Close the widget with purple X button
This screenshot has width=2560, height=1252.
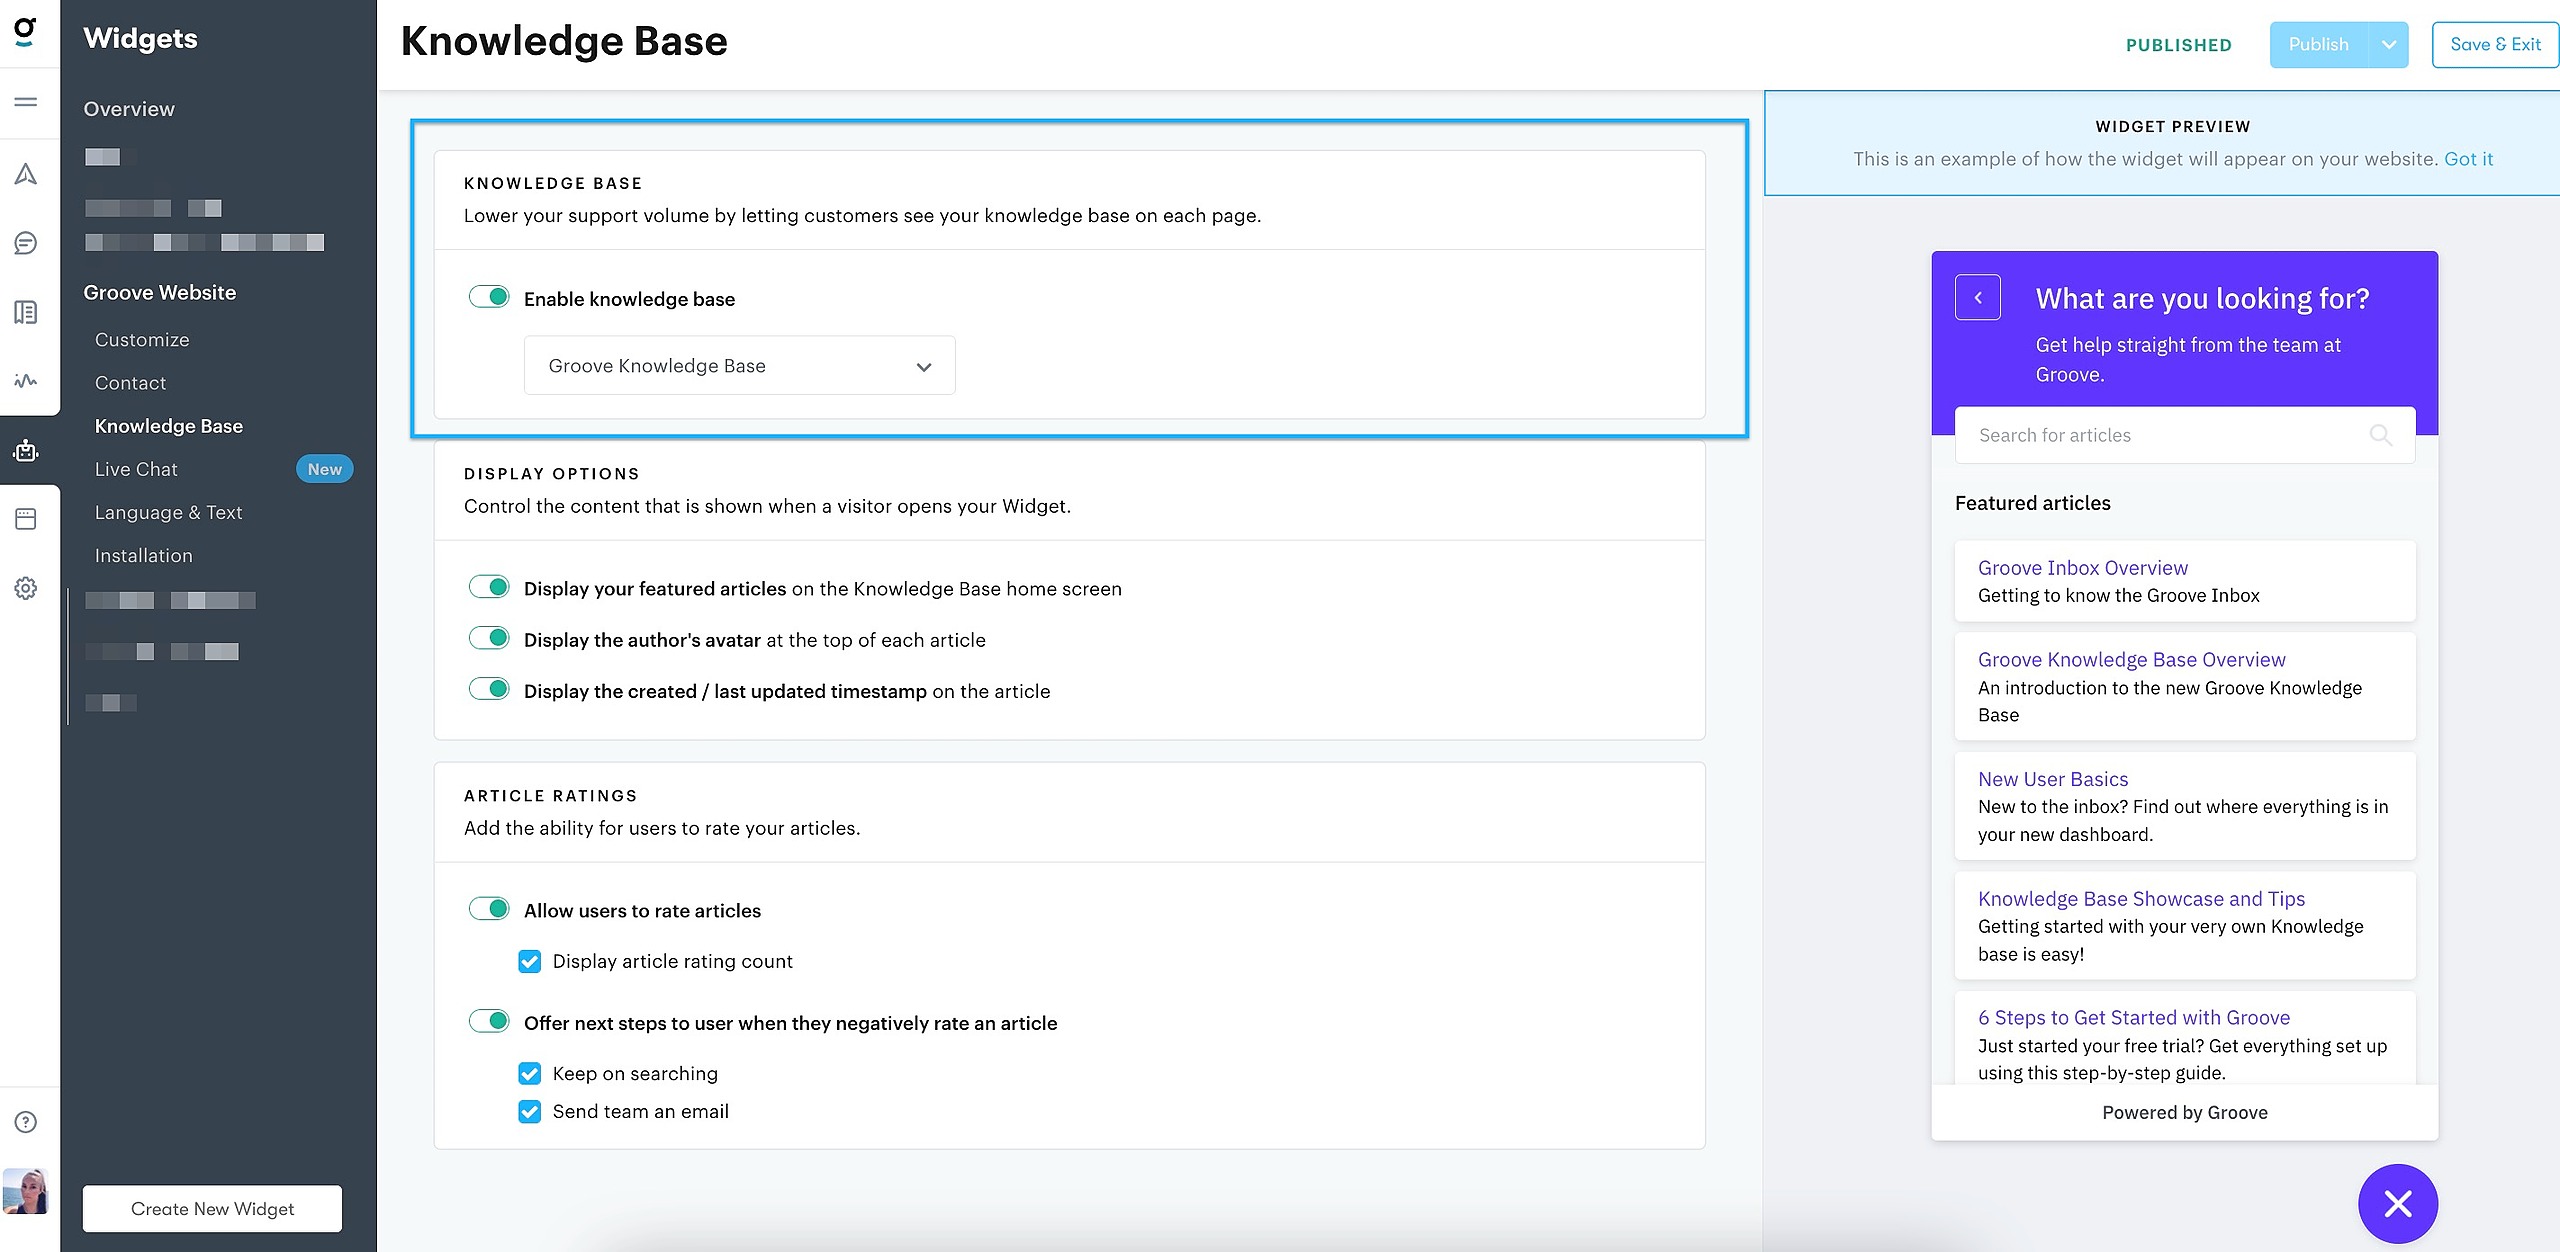[x=2397, y=1203]
